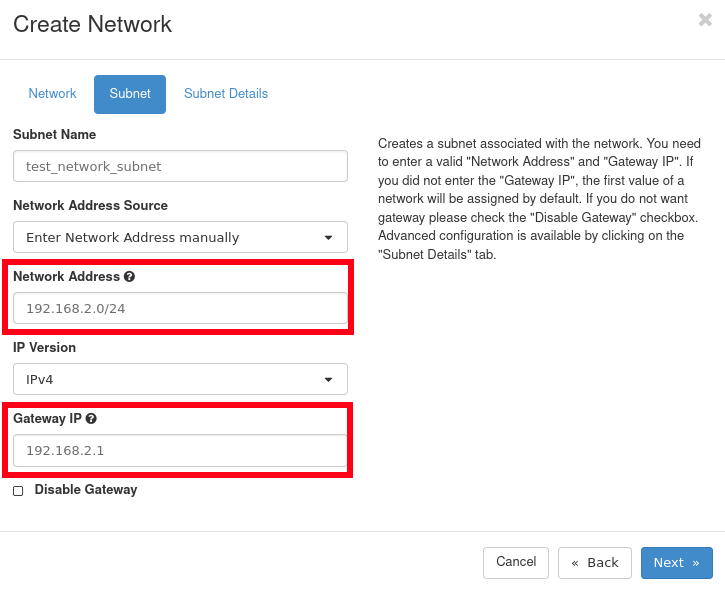
Task: Go back with the Back button
Action: coord(595,563)
